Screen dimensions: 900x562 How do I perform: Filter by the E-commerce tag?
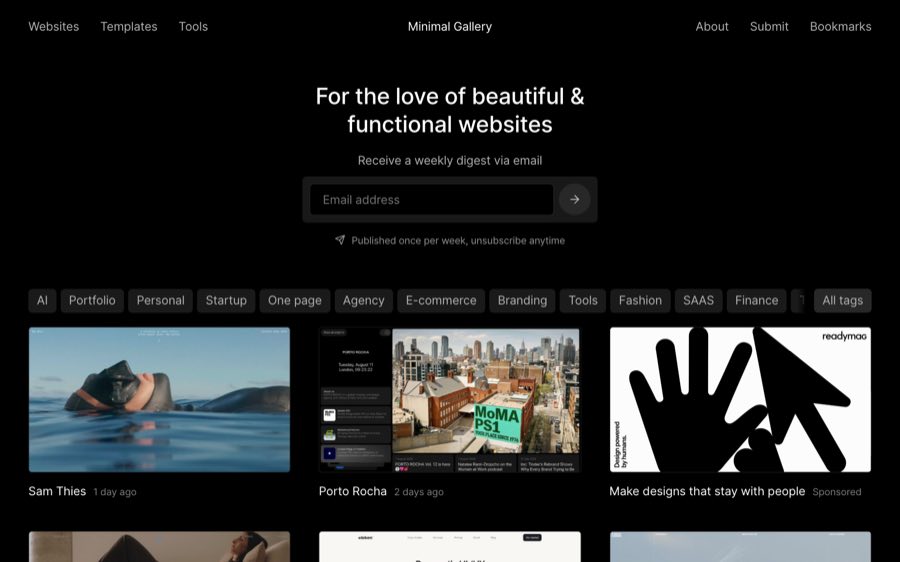click(x=441, y=301)
